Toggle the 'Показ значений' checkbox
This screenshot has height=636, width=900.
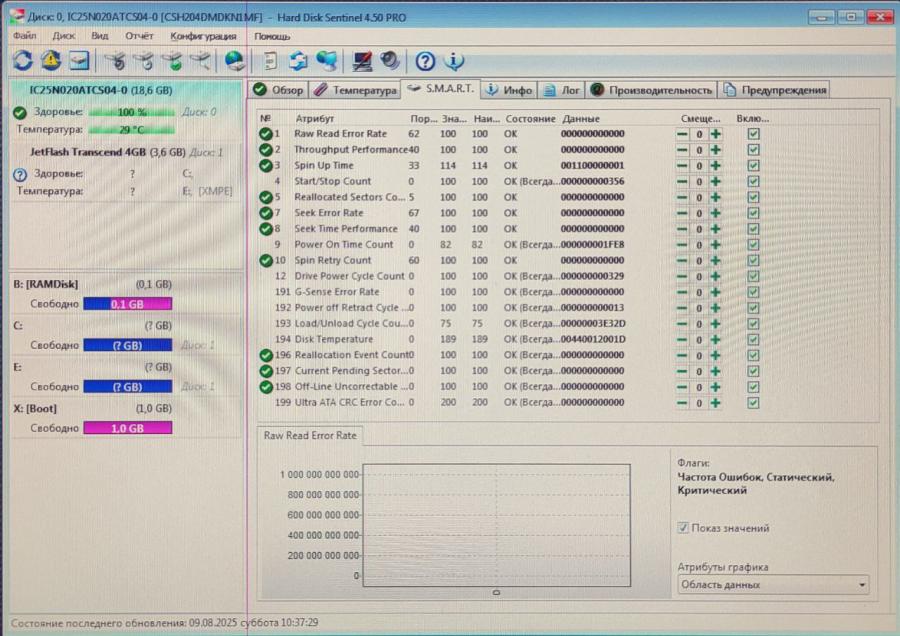[684, 528]
